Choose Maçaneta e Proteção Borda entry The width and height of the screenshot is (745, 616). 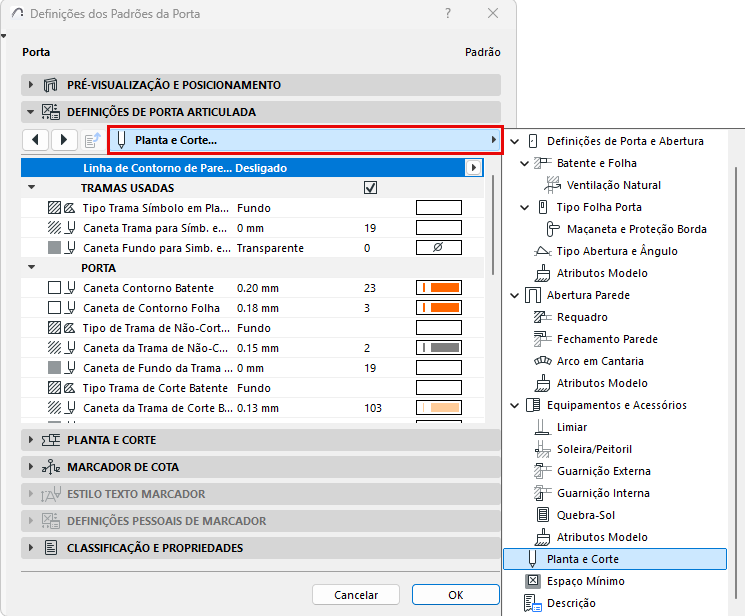[x=637, y=229]
